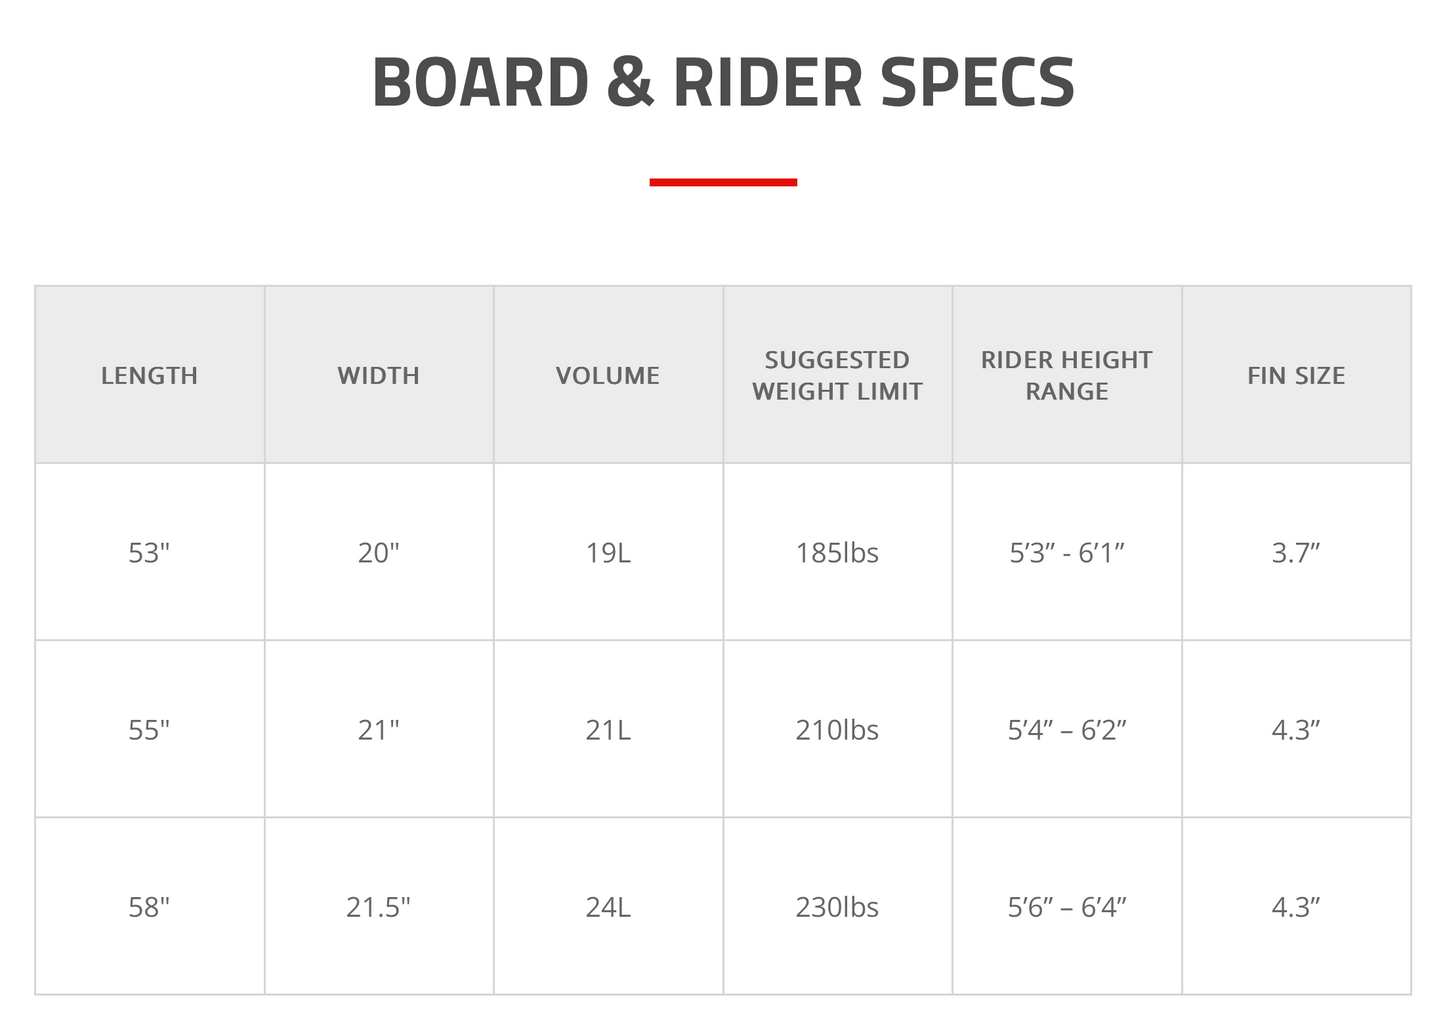Select the 53" length cell
This screenshot has height=1029, width=1445.
(x=149, y=553)
